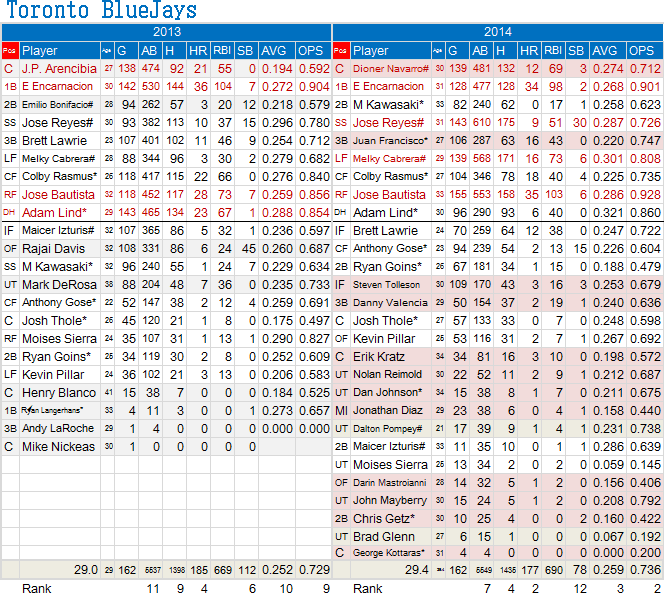Select player Darin Mastroianni
This screenshot has height=593, width=664.
tap(390, 482)
